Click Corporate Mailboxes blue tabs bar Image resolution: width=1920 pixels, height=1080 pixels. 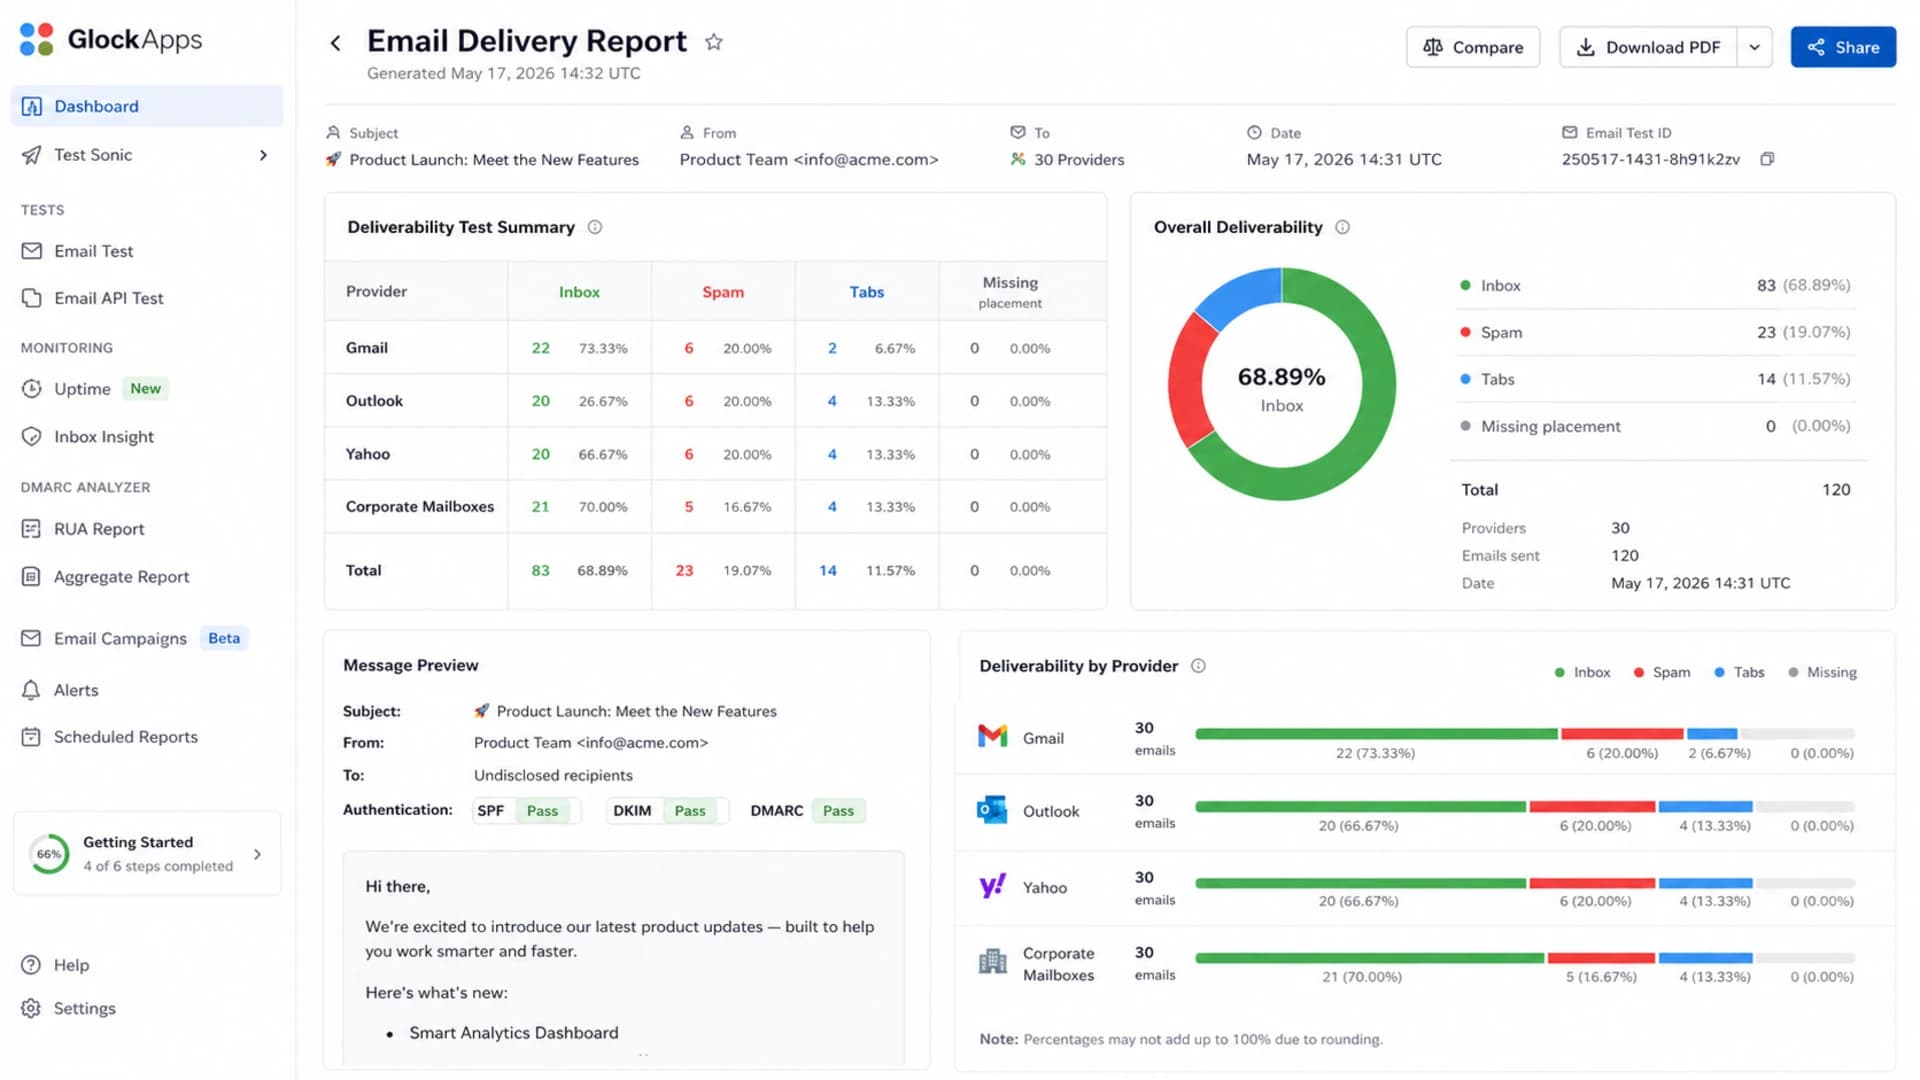tap(1705, 958)
